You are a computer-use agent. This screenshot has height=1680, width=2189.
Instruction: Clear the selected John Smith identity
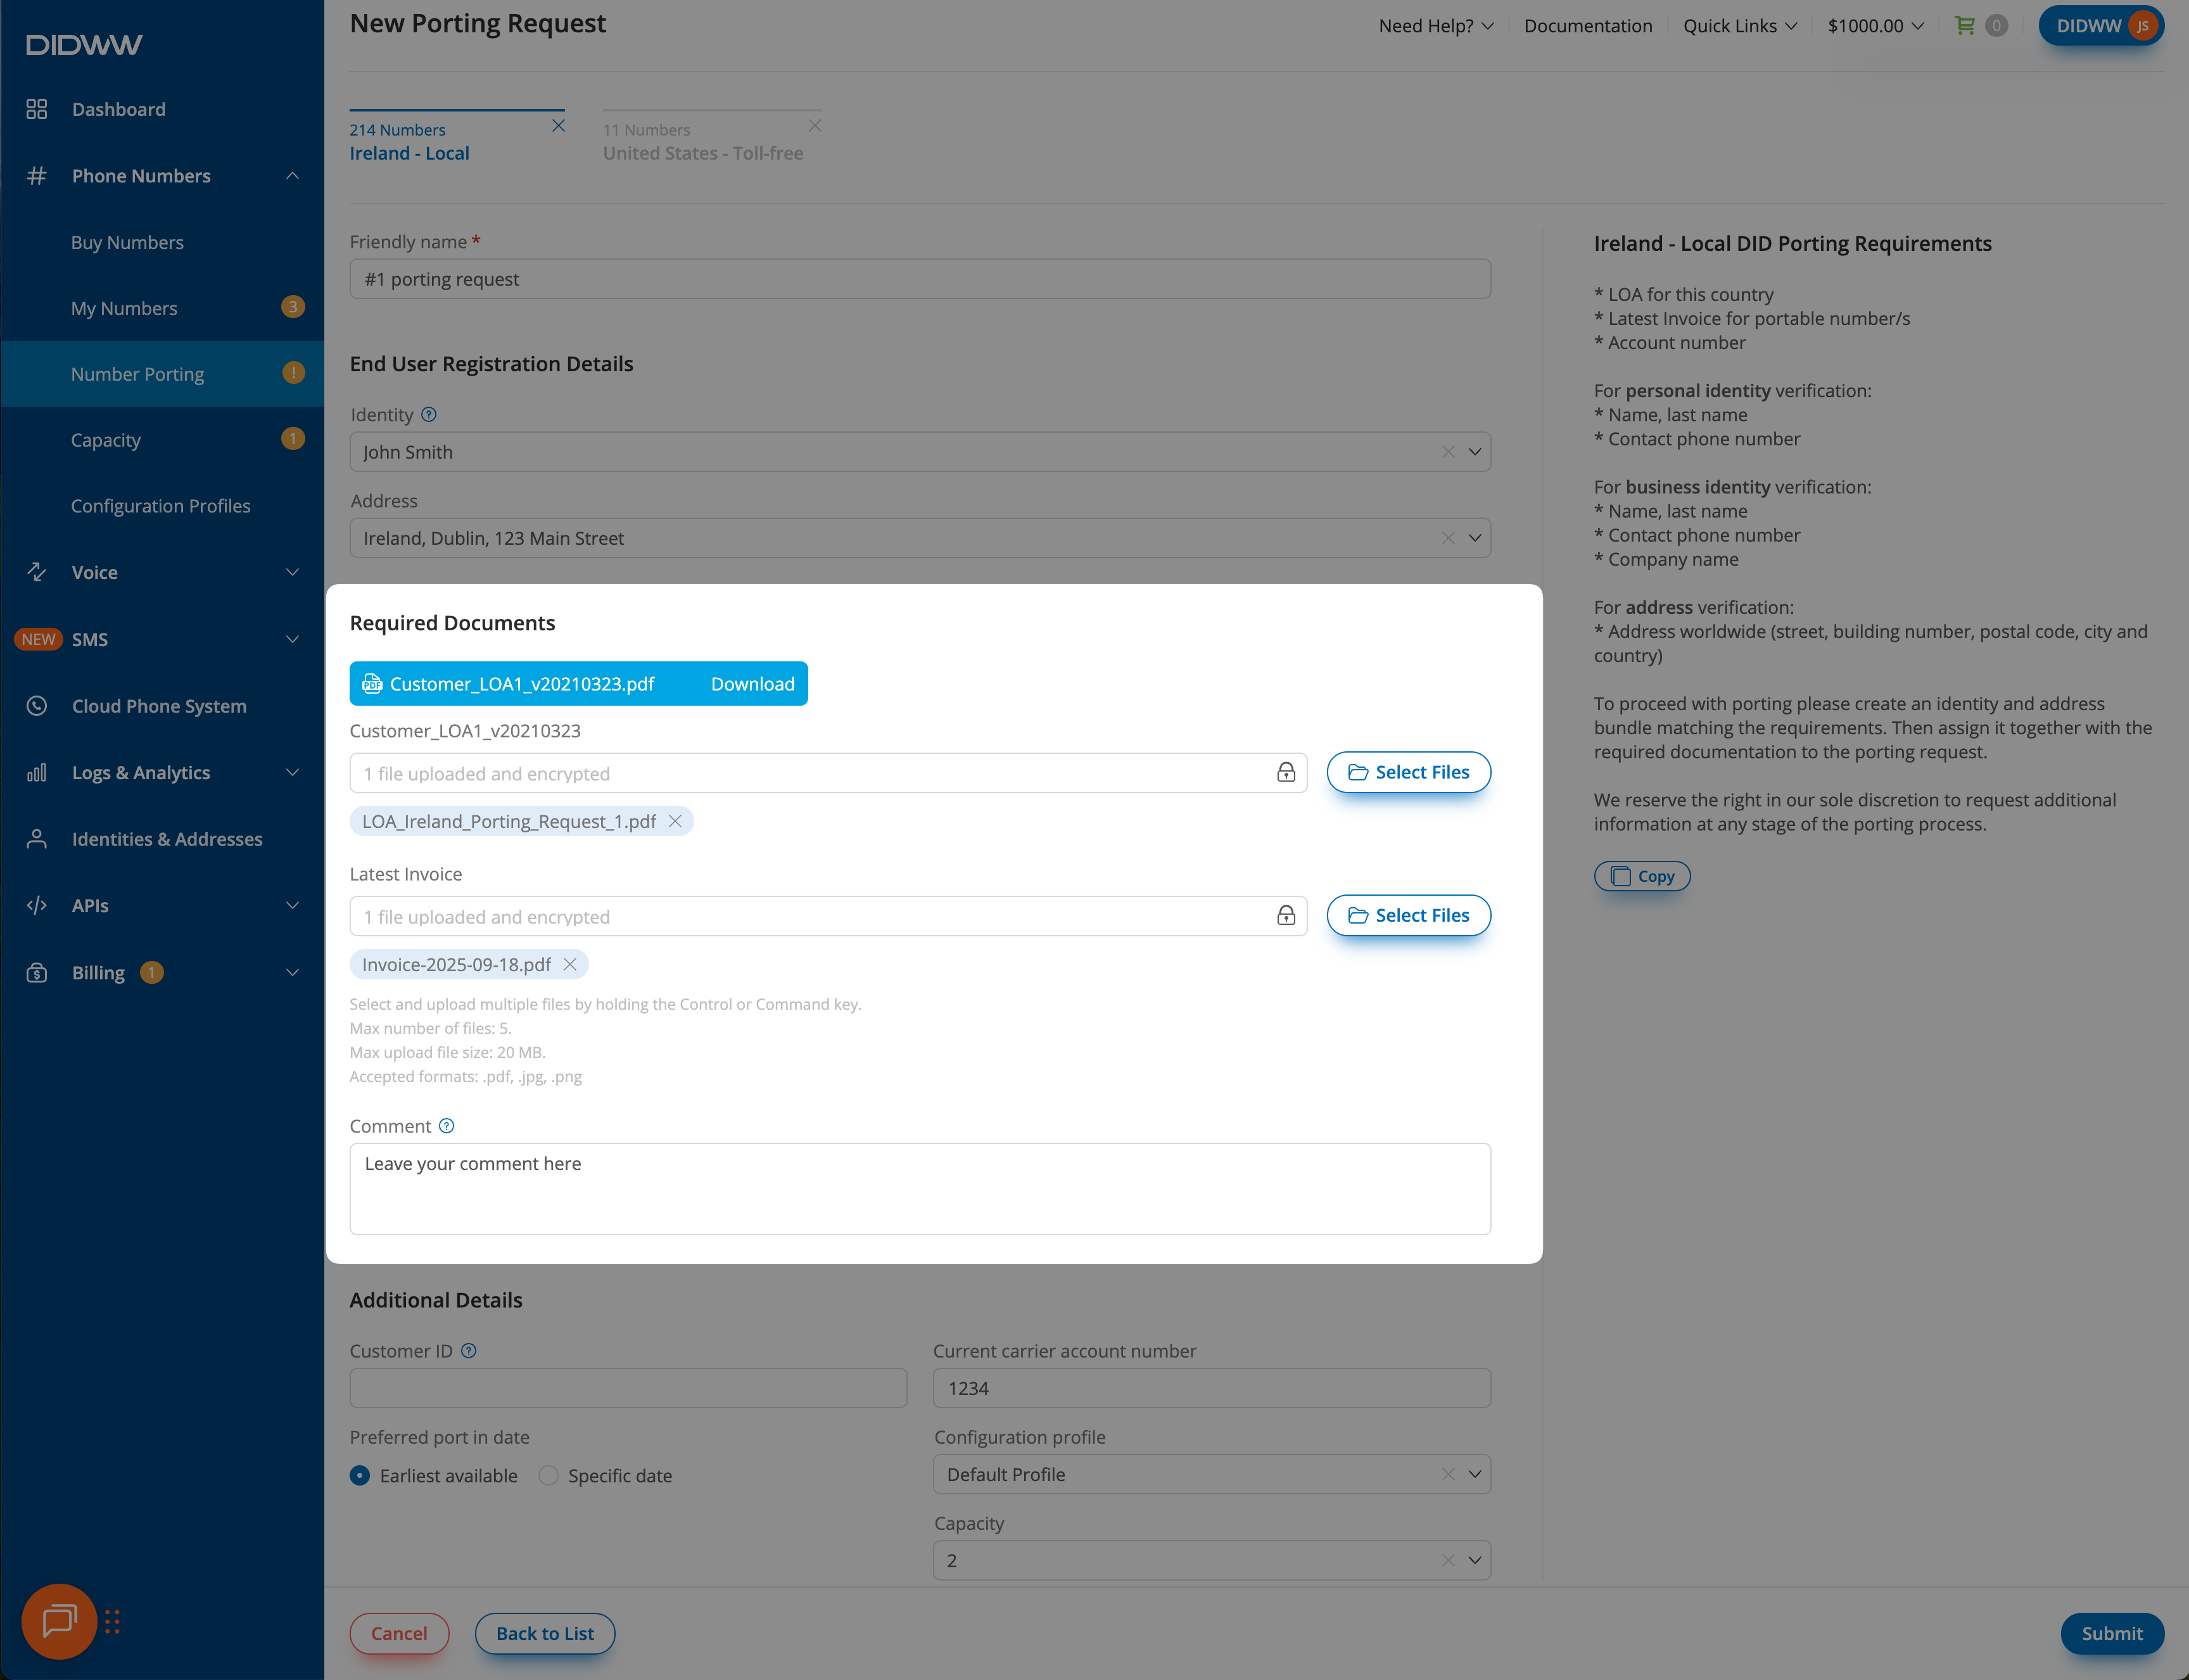tap(1448, 452)
